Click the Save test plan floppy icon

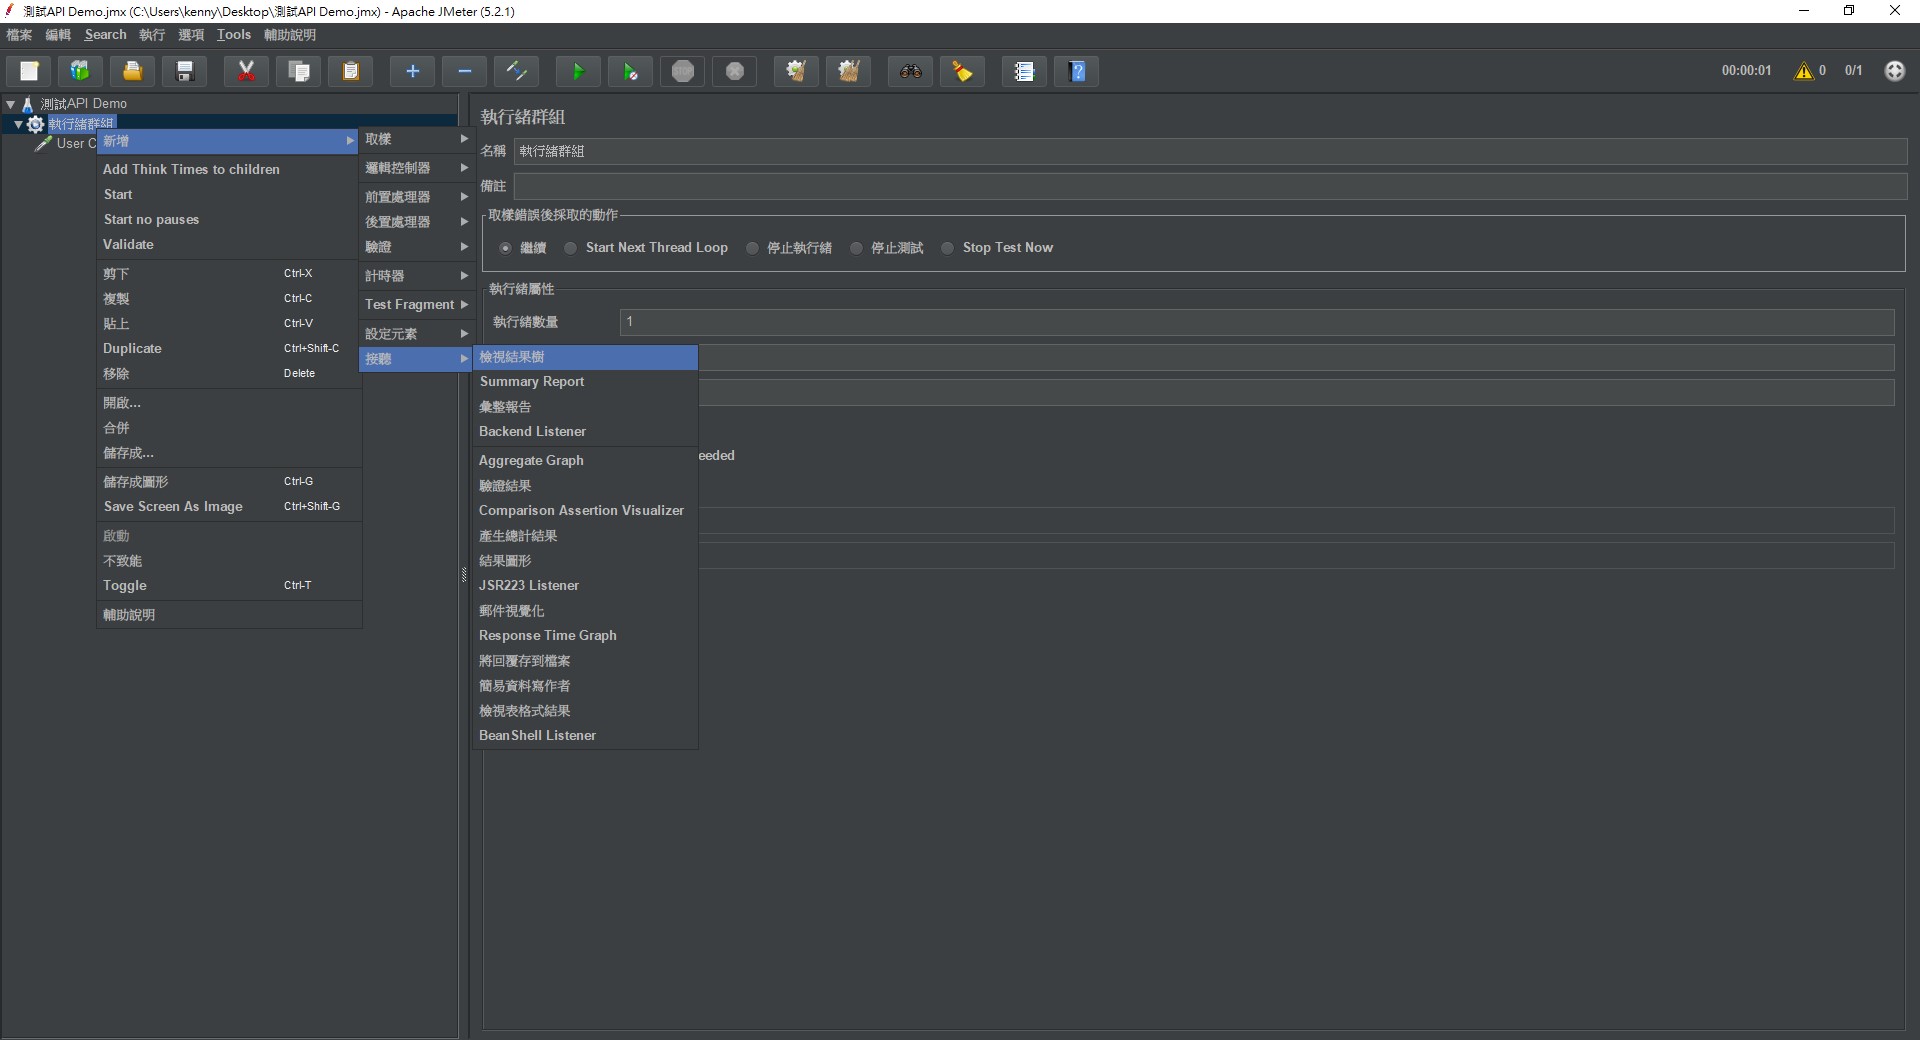point(185,71)
